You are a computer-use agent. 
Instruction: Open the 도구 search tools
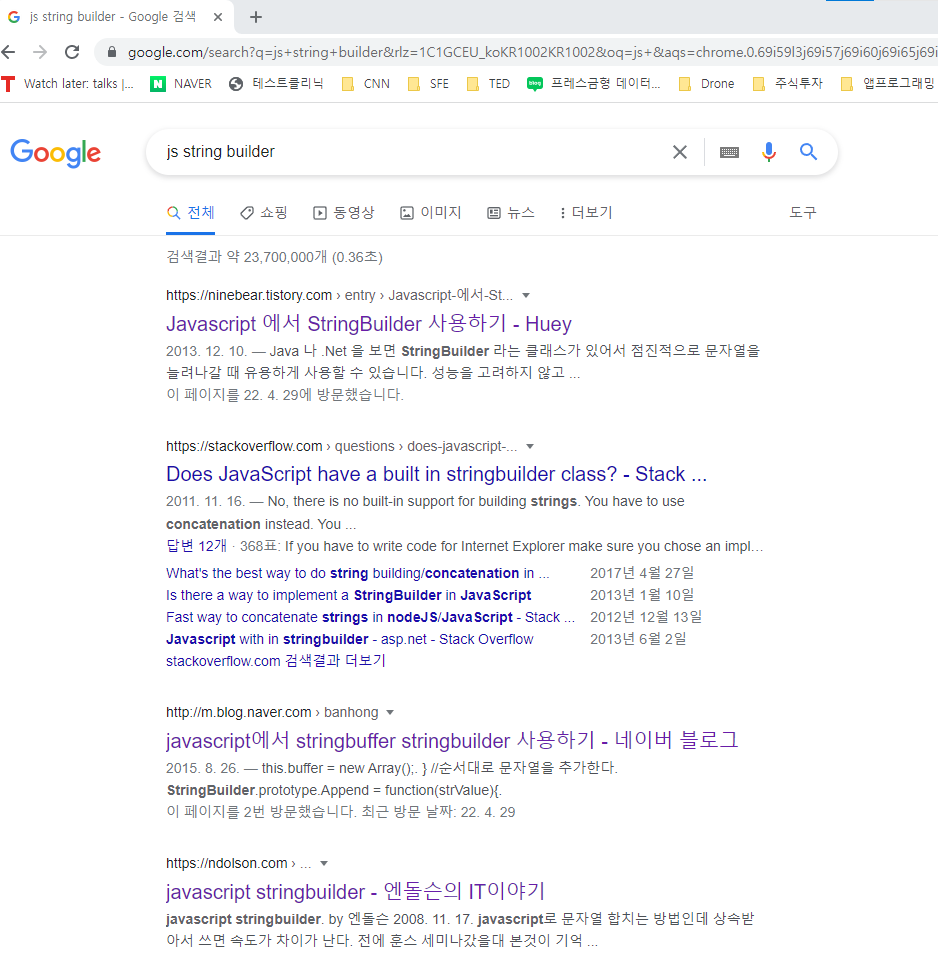click(802, 213)
